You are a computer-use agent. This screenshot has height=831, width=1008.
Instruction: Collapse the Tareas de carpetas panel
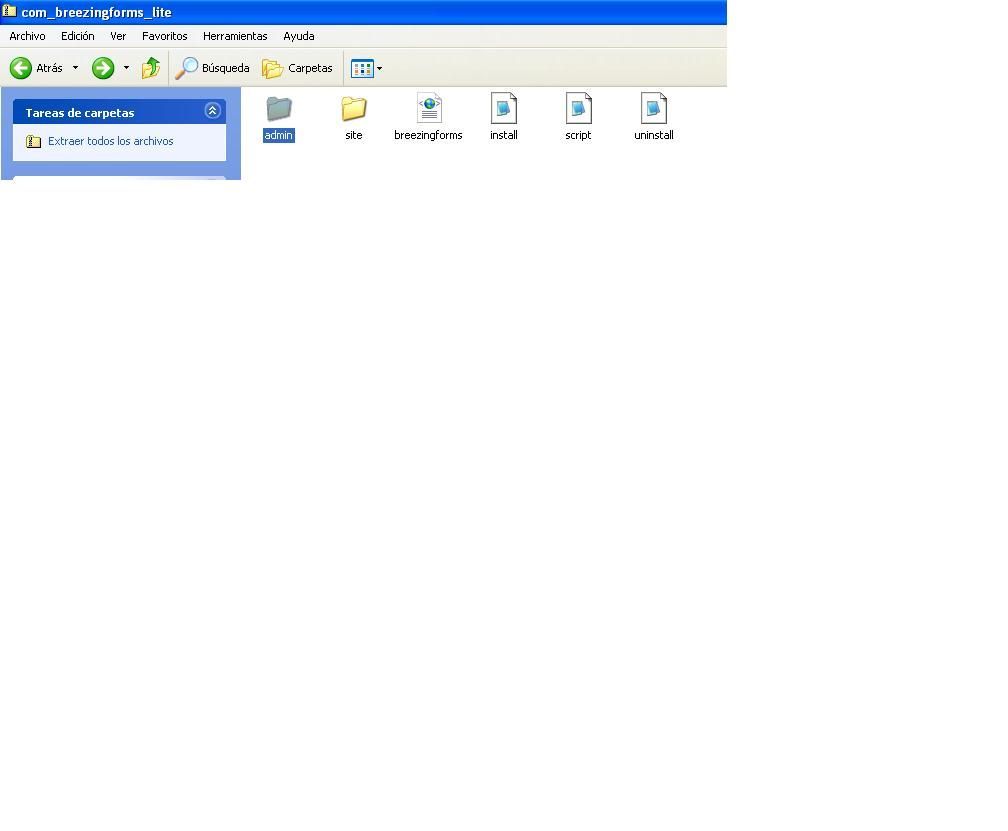point(212,111)
